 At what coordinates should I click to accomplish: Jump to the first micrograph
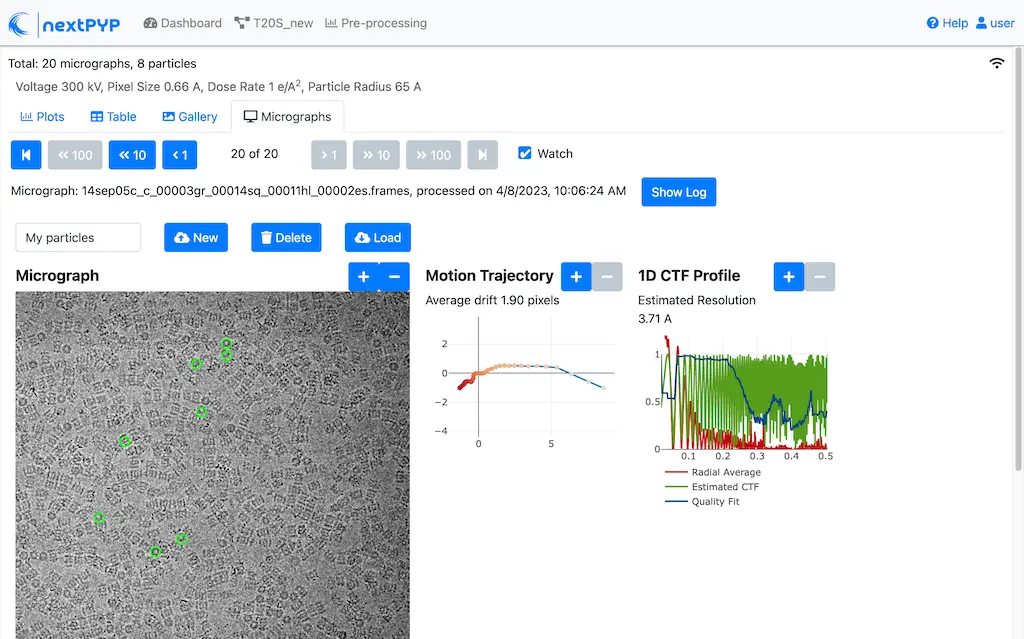click(x=25, y=154)
